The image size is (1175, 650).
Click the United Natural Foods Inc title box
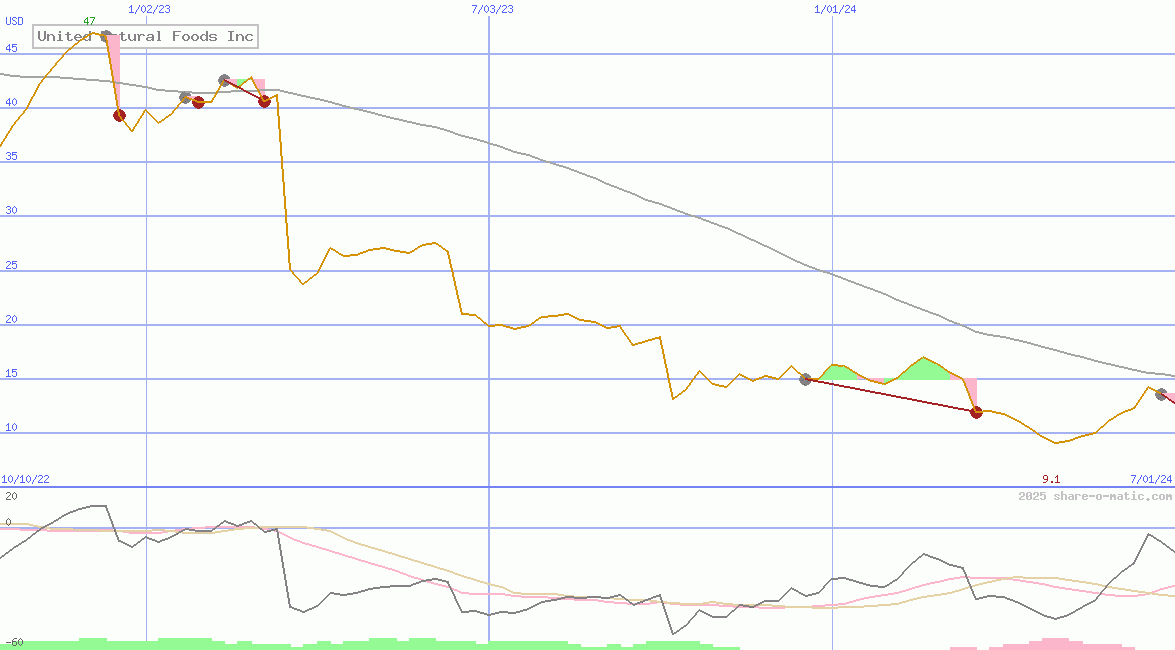click(x=146, y=37)
